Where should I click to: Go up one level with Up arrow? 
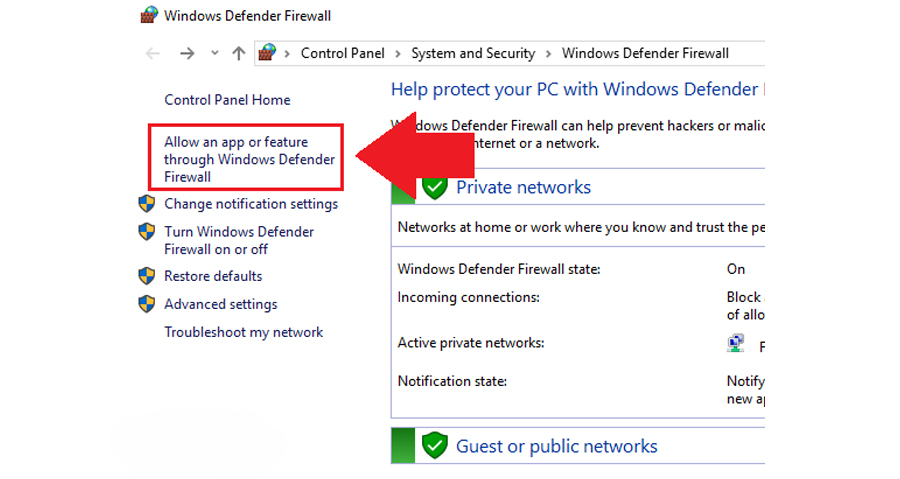pos(239,53)
